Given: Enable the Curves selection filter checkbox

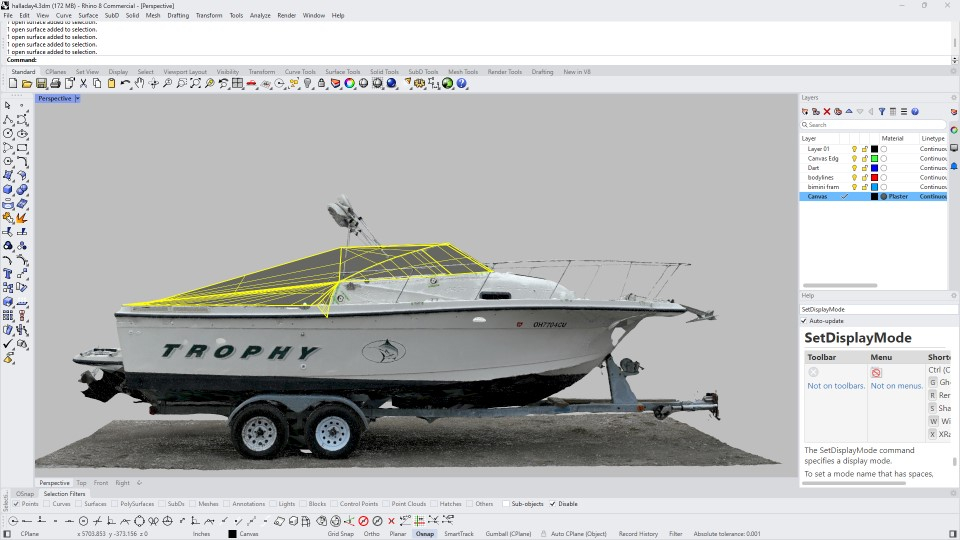Looking at the screenshot, I should [45, 504].
